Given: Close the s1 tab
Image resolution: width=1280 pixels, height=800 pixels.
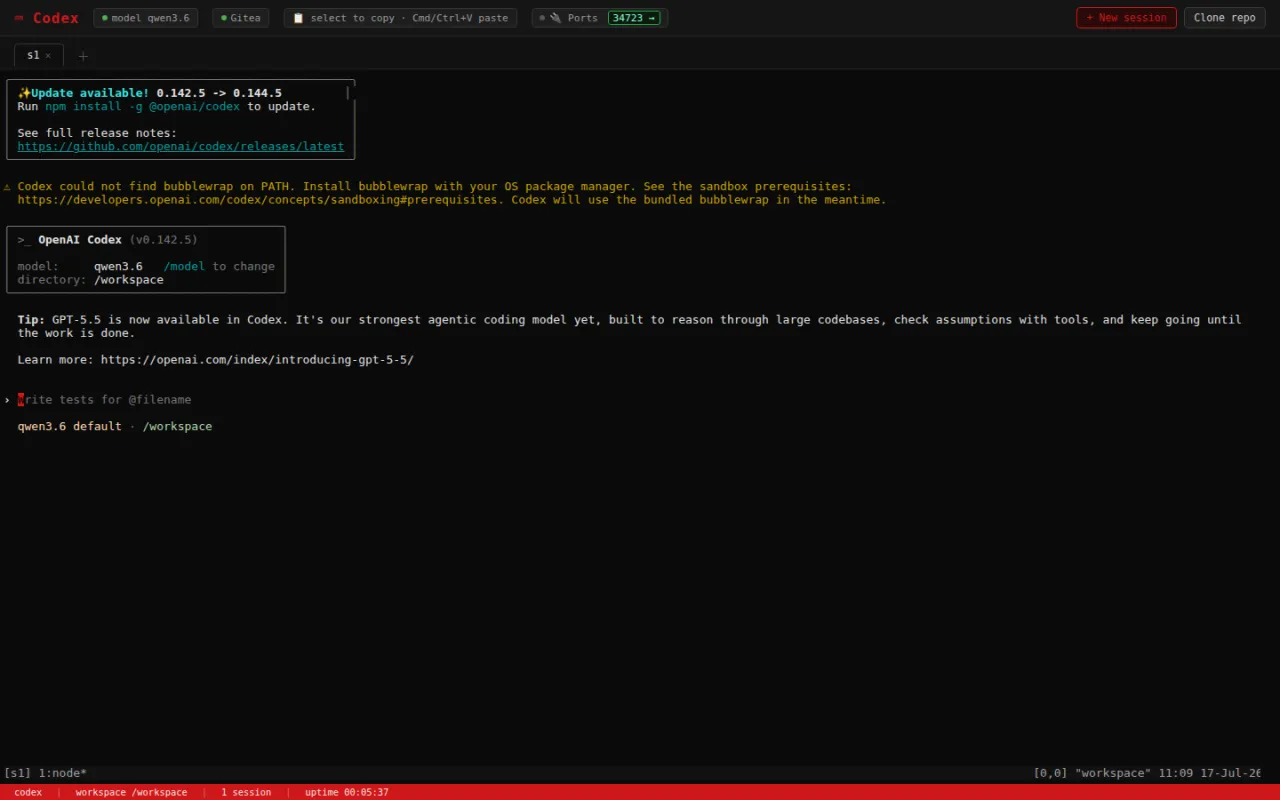Looking at the screenshot, I should (x=48, y=56).
